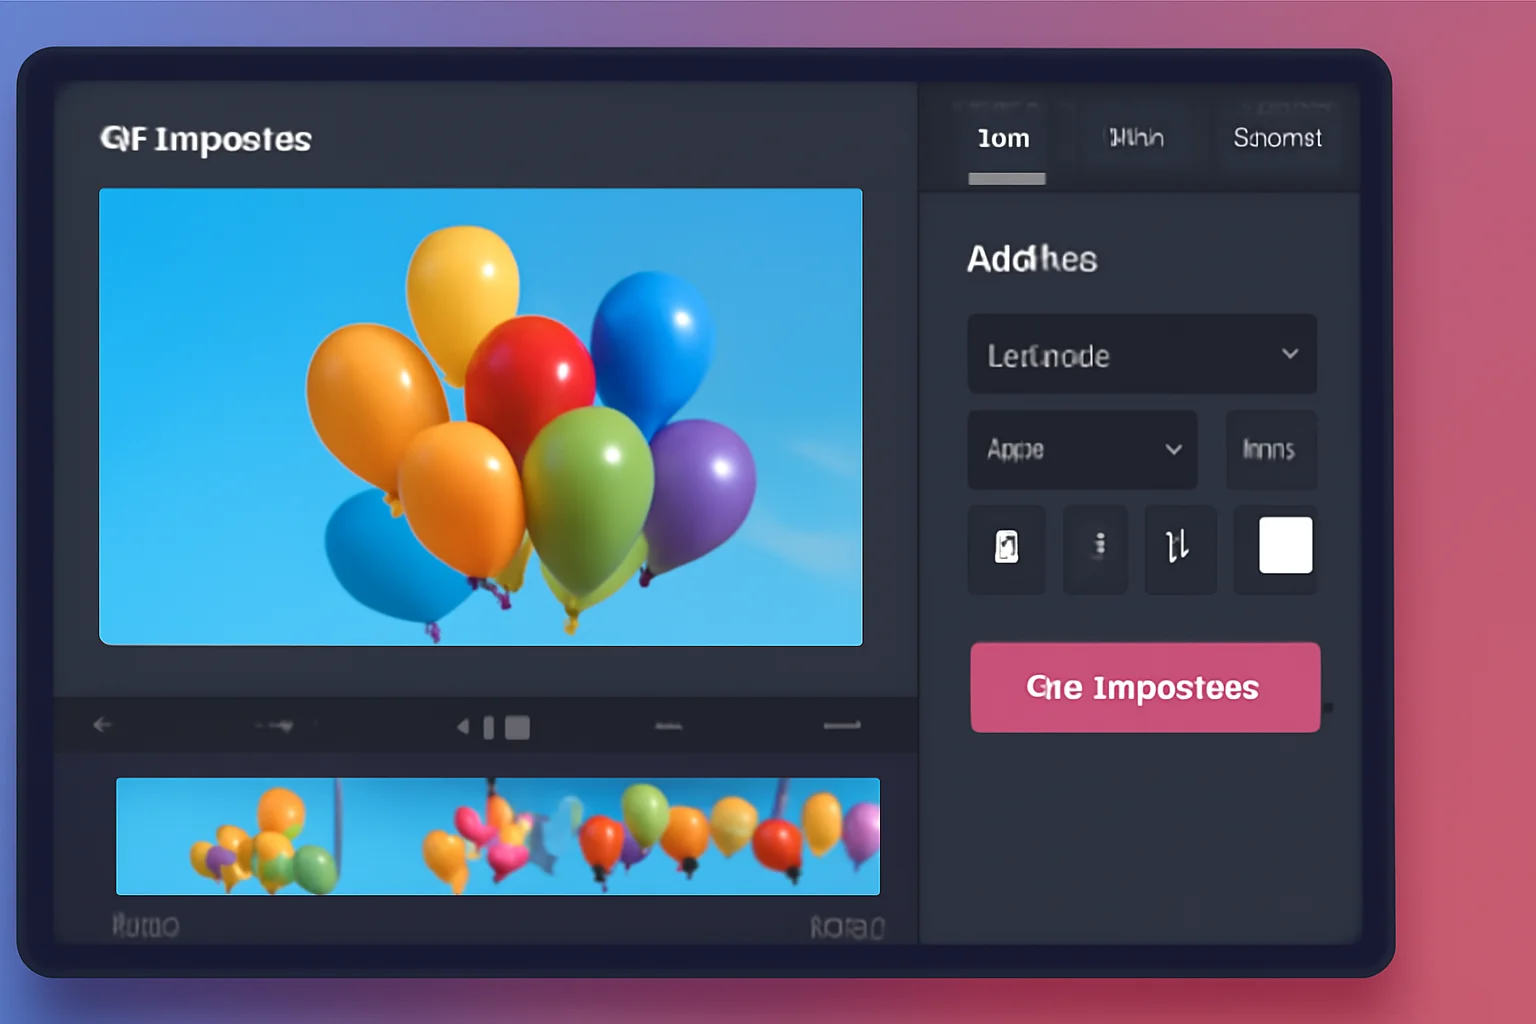The height and width of the screenshot is (1024, 1536).
Task: Click the dash icon right of playback controls
Action: [668, 727]
